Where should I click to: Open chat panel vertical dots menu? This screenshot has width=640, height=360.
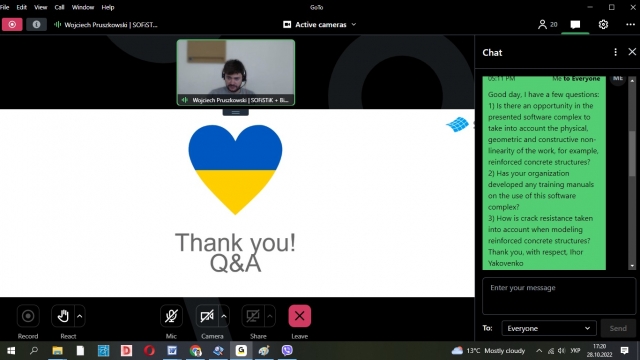click(616, 52)
